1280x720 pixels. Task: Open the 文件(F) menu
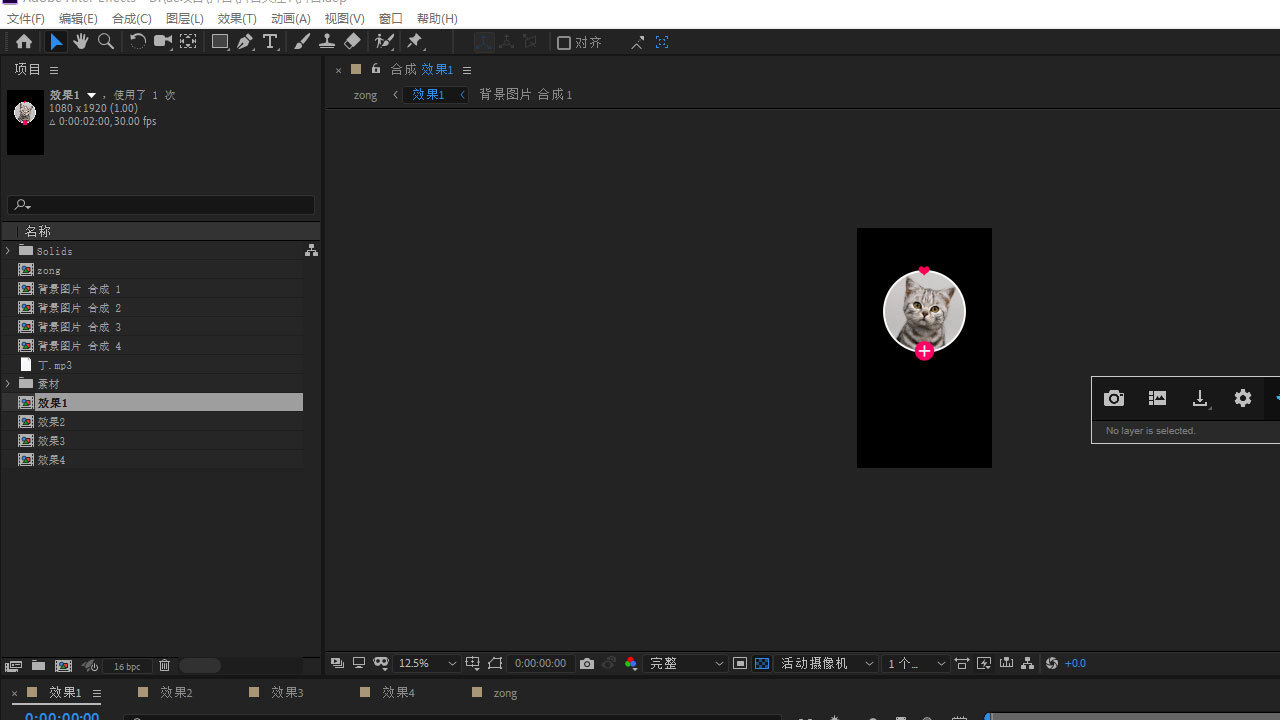click(26, 19)
